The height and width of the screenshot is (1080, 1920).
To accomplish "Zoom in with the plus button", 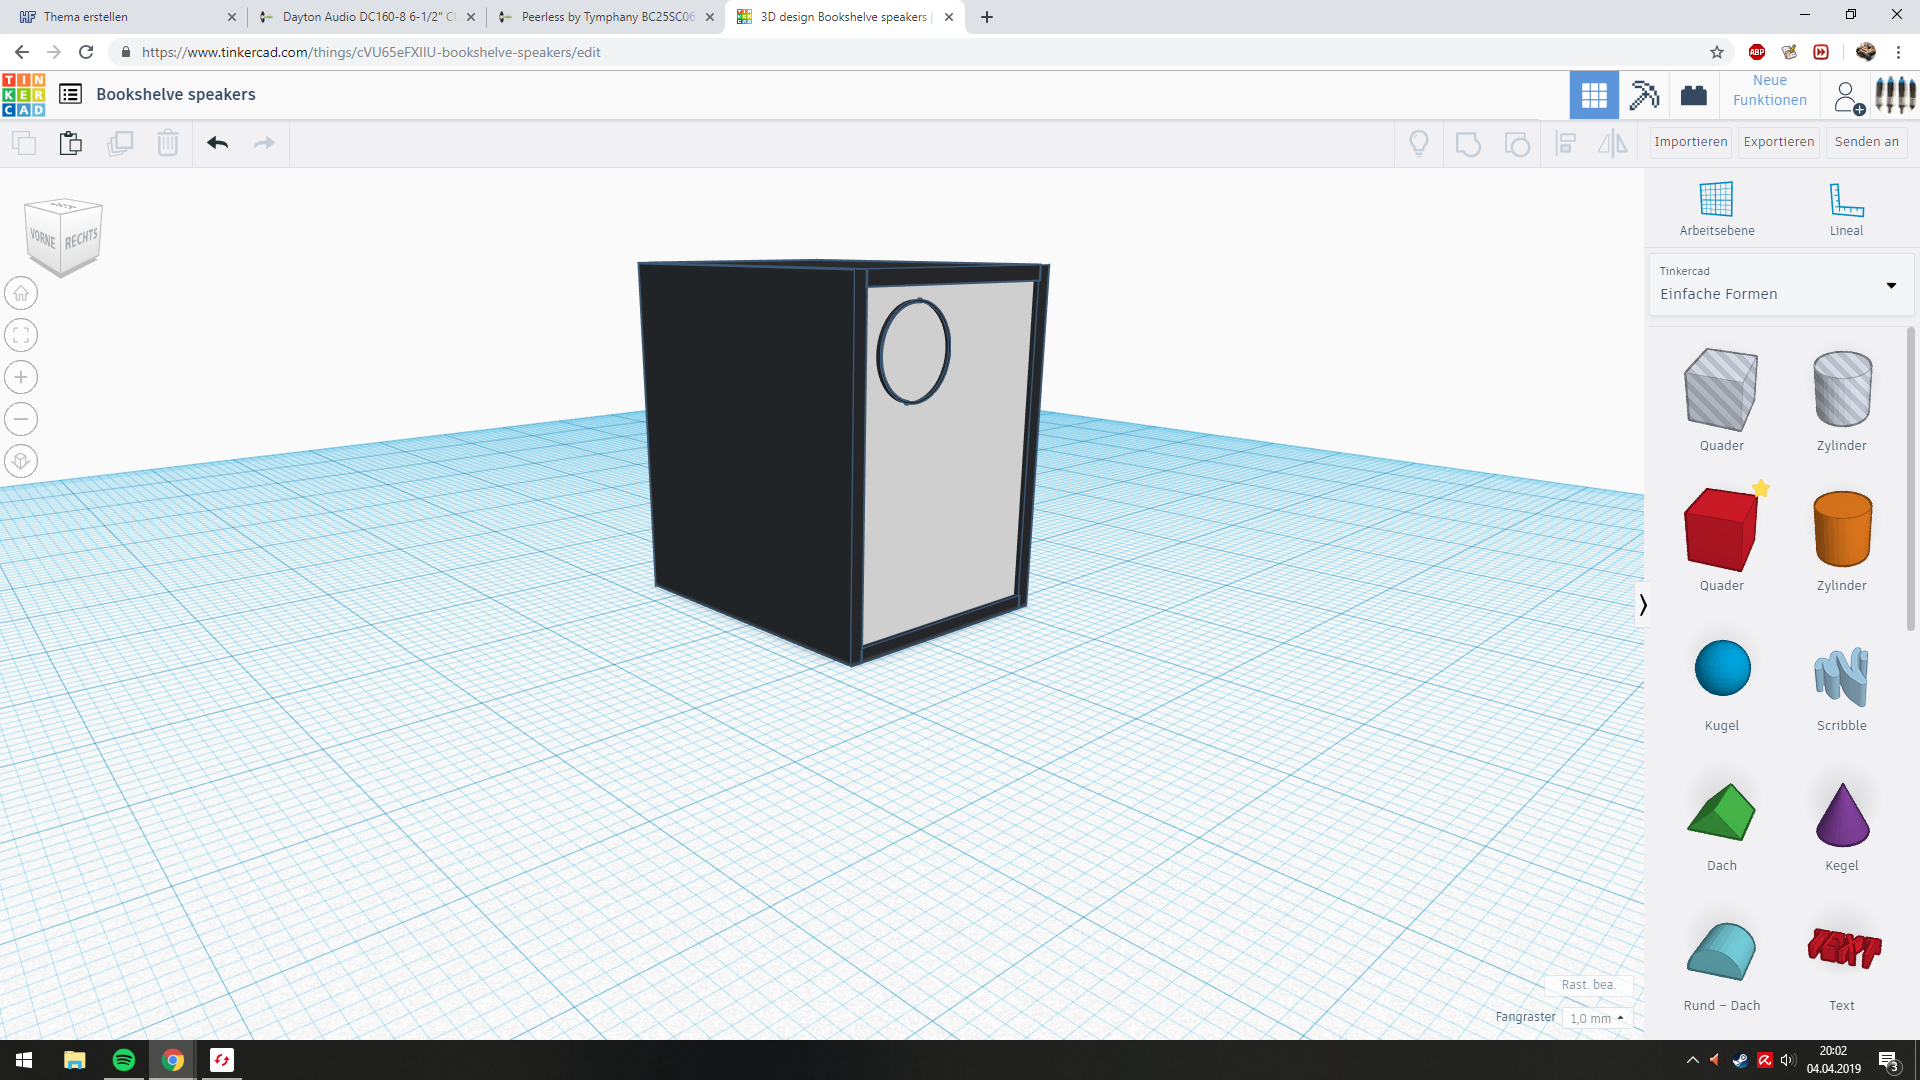I will click(21, 377).
